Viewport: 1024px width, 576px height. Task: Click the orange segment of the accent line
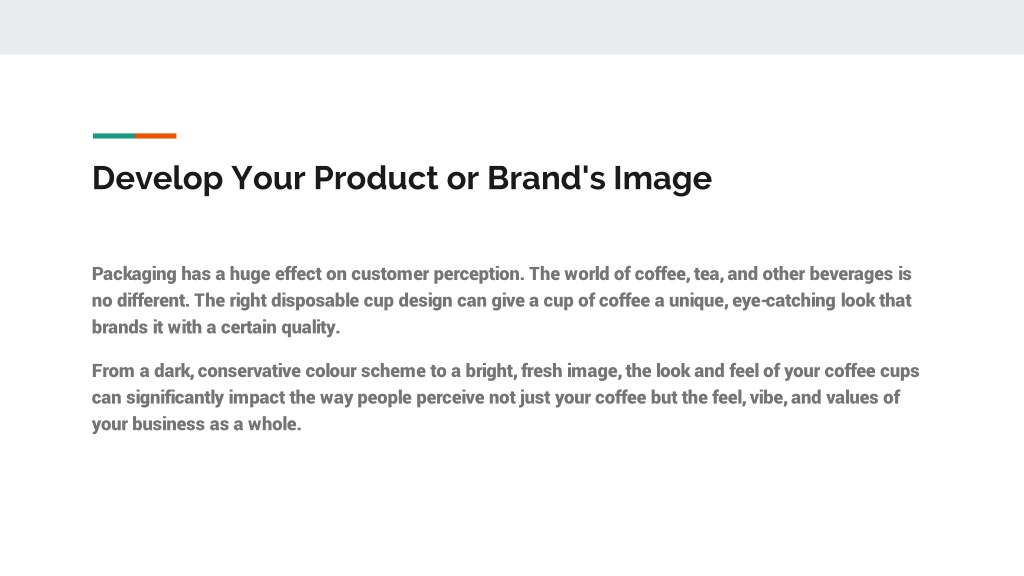tap(156, 136)
